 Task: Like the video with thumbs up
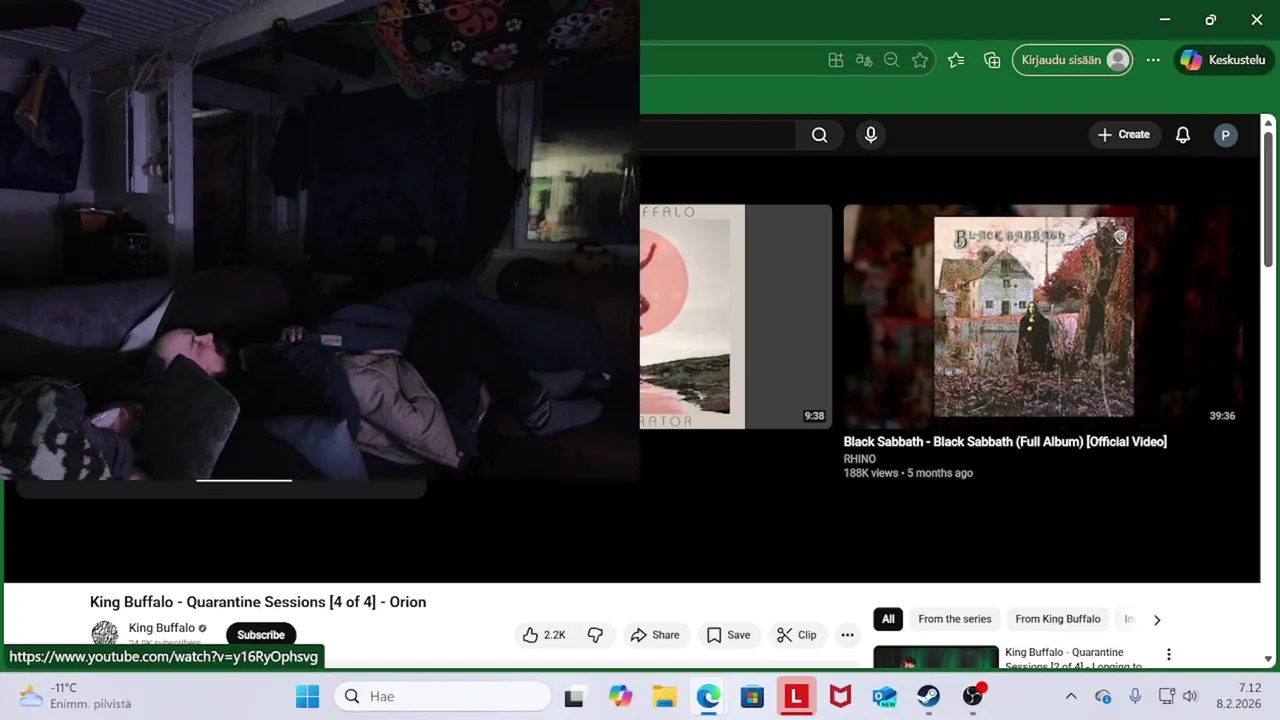[x=544, y=635]
